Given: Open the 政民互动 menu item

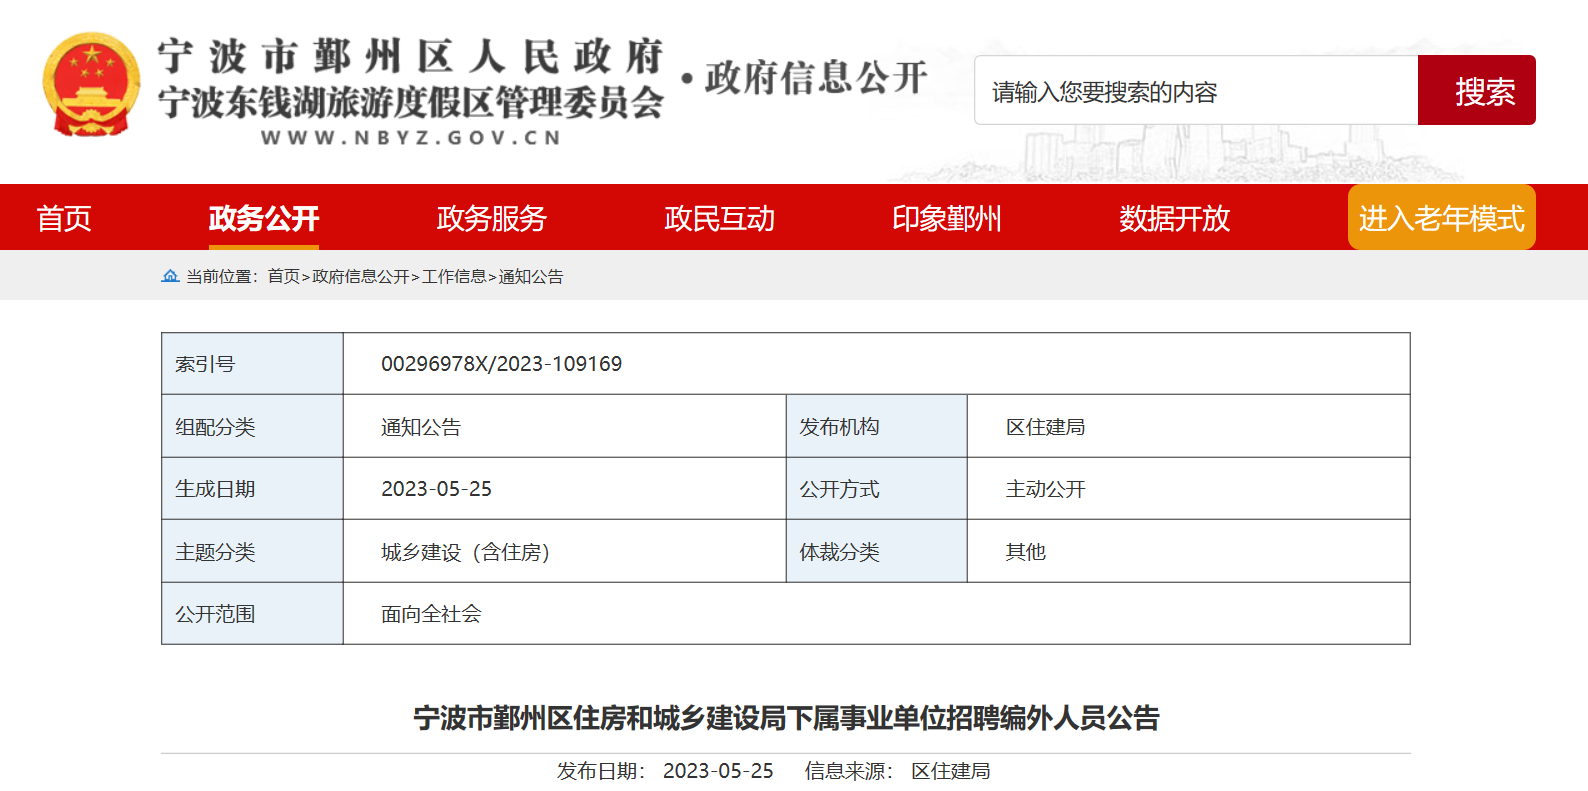Looking at the screenshot, I should coord(720,218).
